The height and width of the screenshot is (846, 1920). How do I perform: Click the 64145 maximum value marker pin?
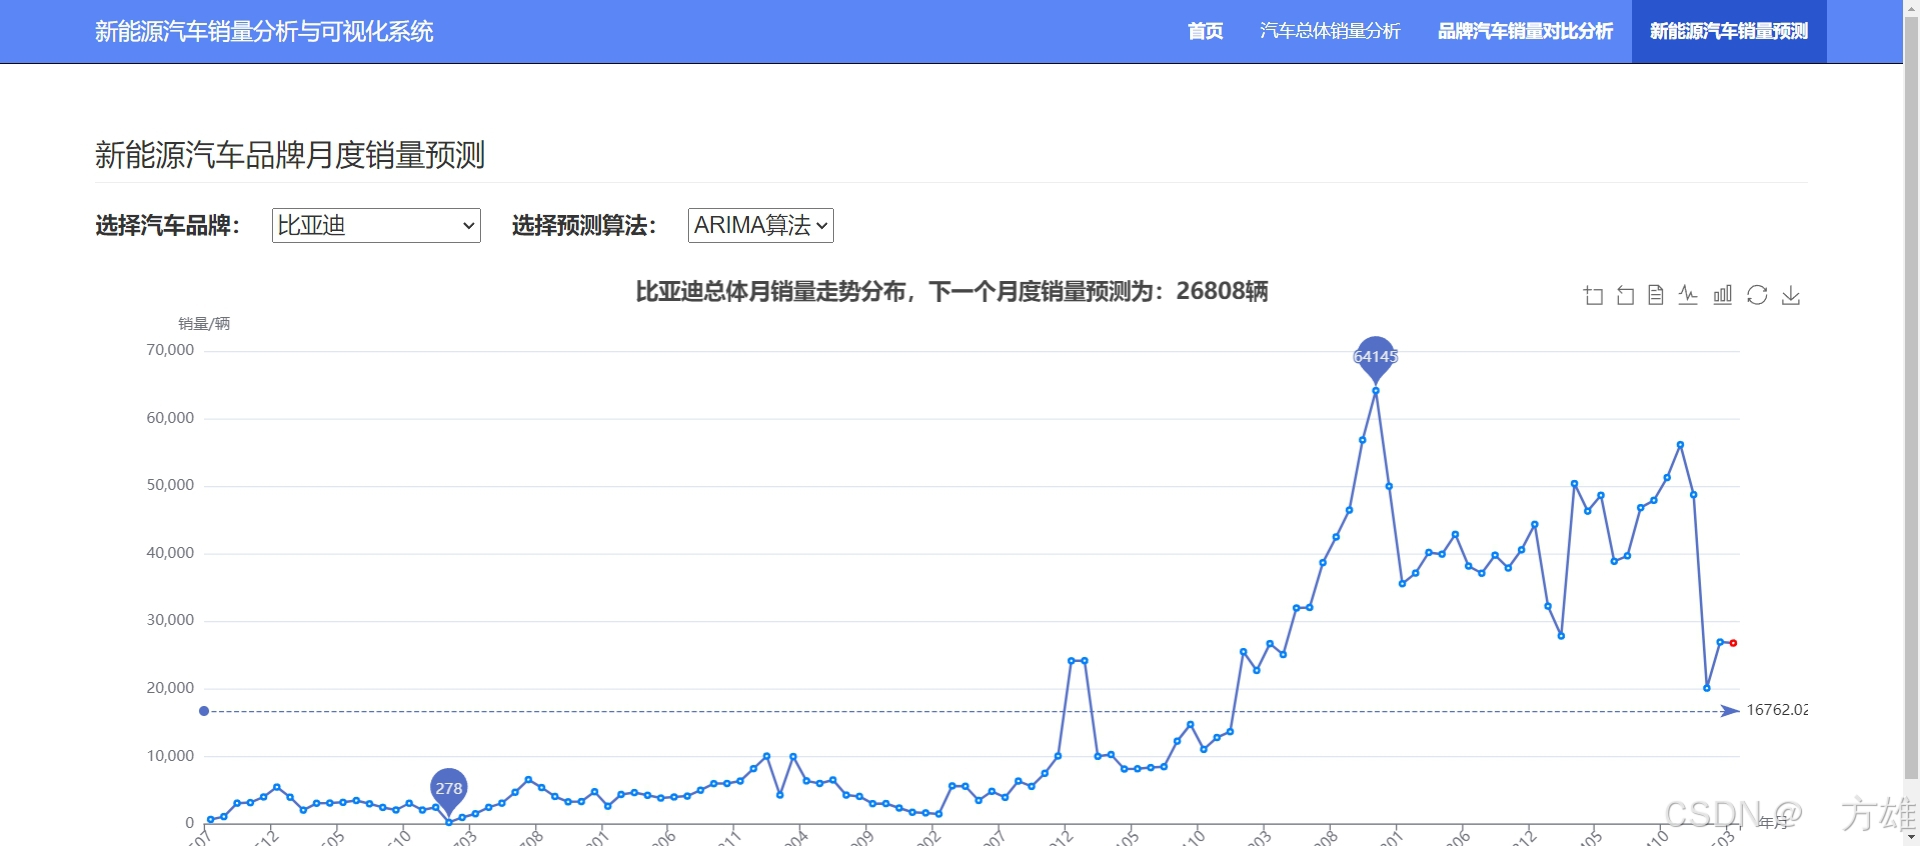pos(1376,358)
